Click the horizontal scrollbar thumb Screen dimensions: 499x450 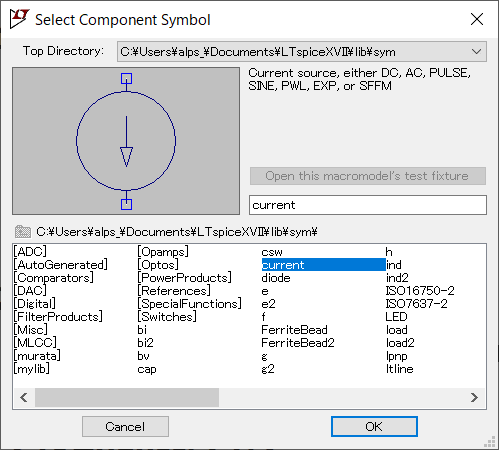tap(127, 397)
